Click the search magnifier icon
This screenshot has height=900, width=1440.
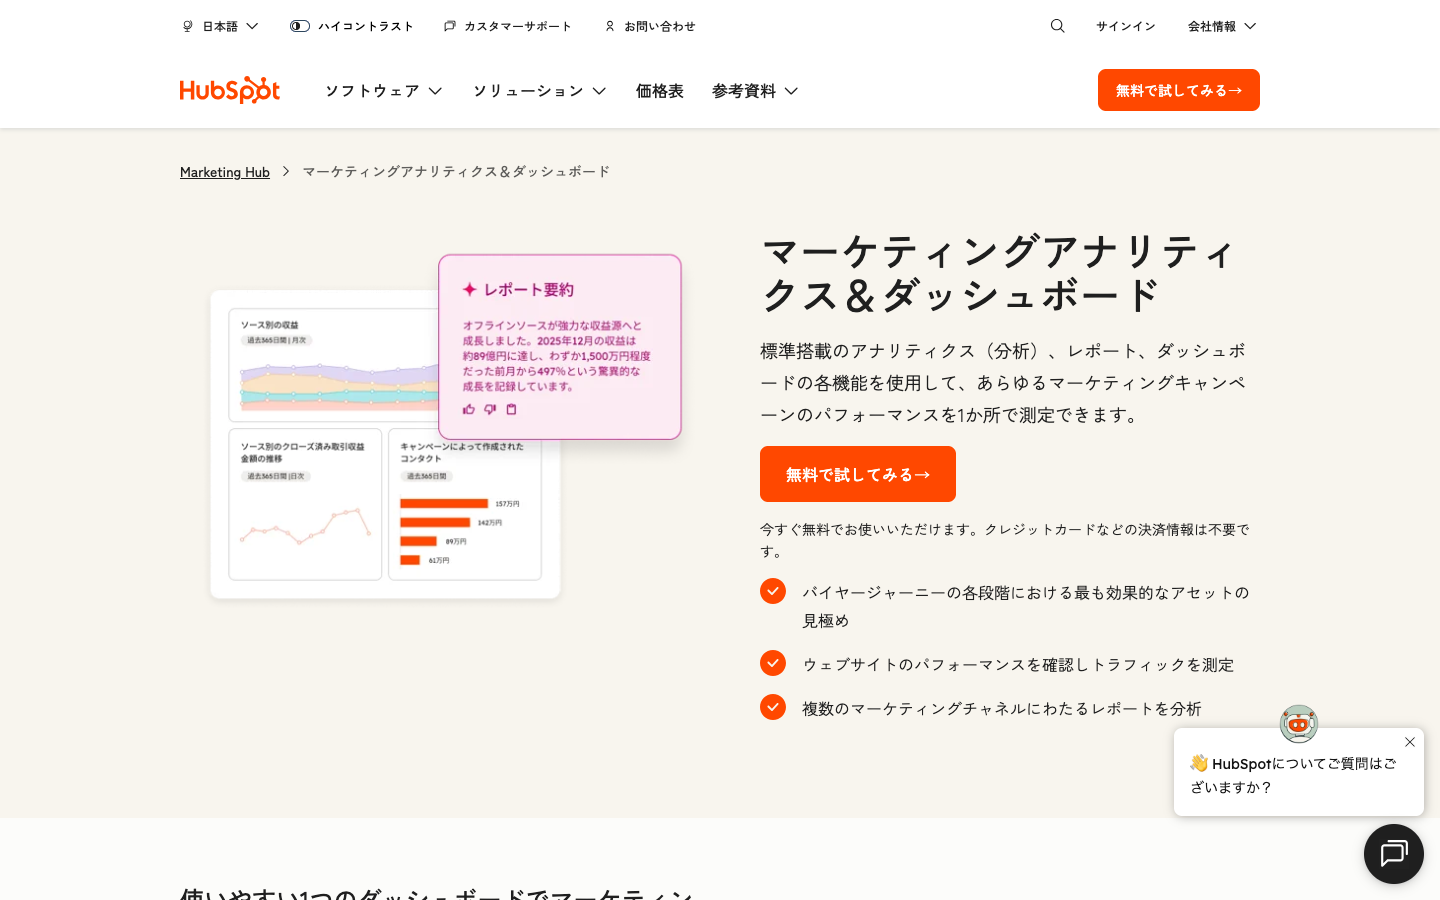(x=1057, y=26)
